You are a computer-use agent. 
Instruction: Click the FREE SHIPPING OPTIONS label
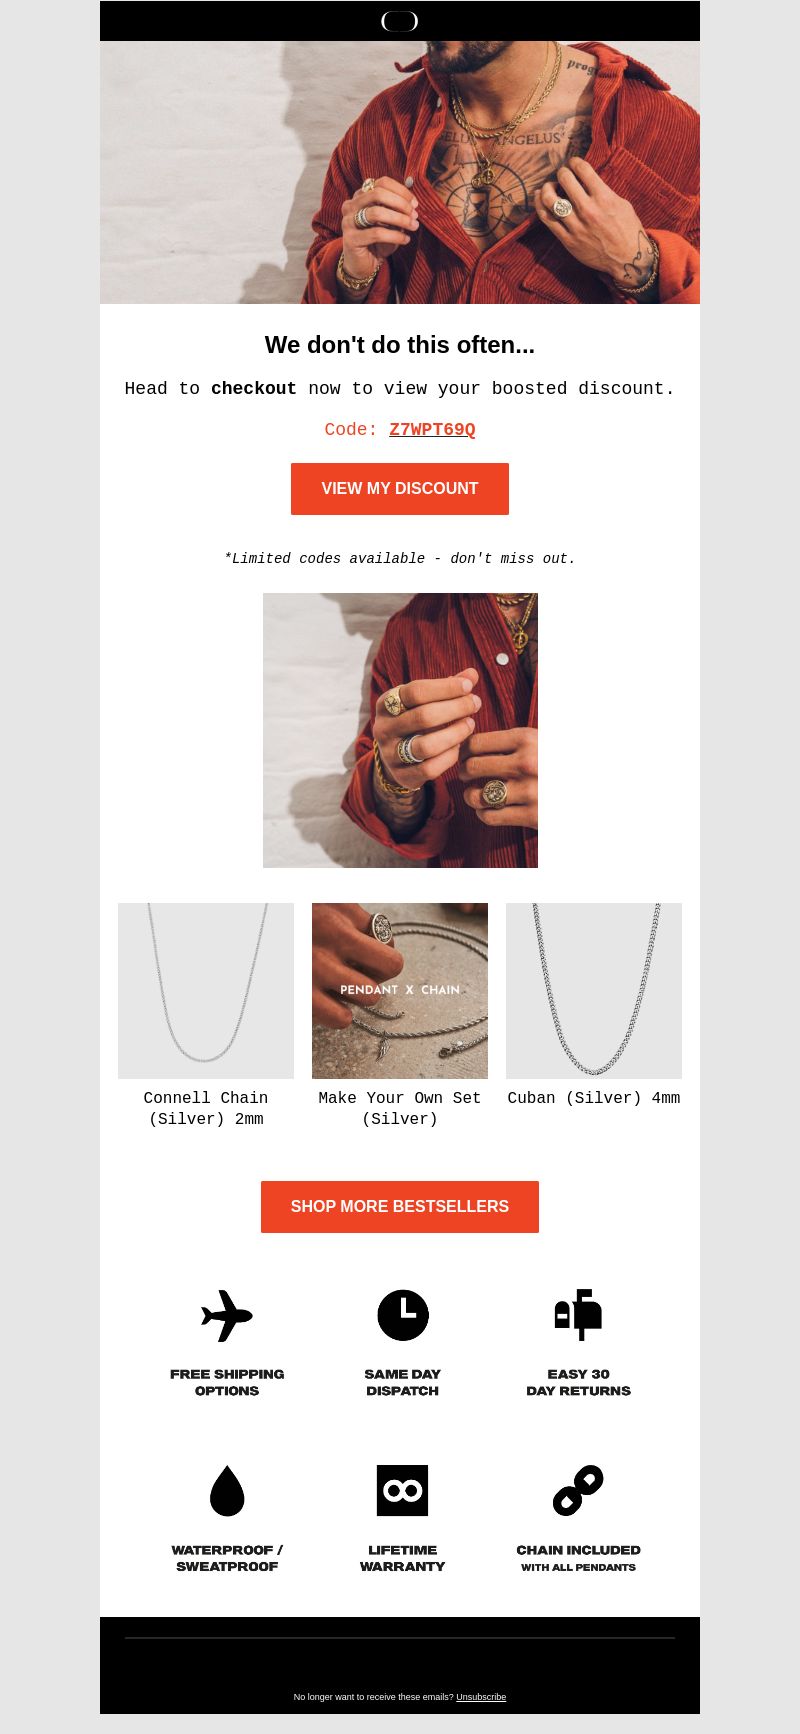(227, 1382)
